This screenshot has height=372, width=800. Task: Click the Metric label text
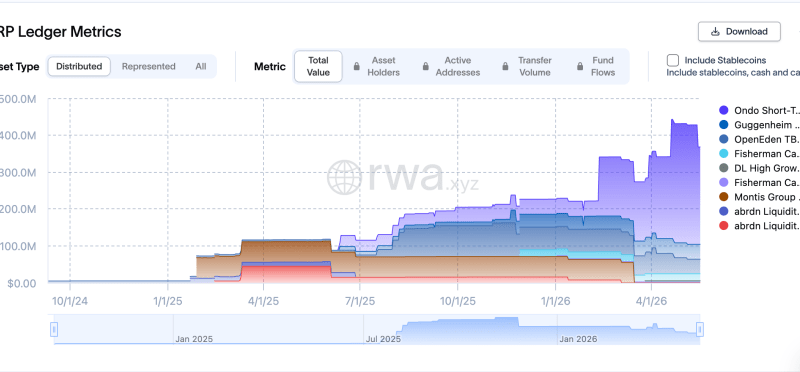pyautogui.click(x=270, y=67)
